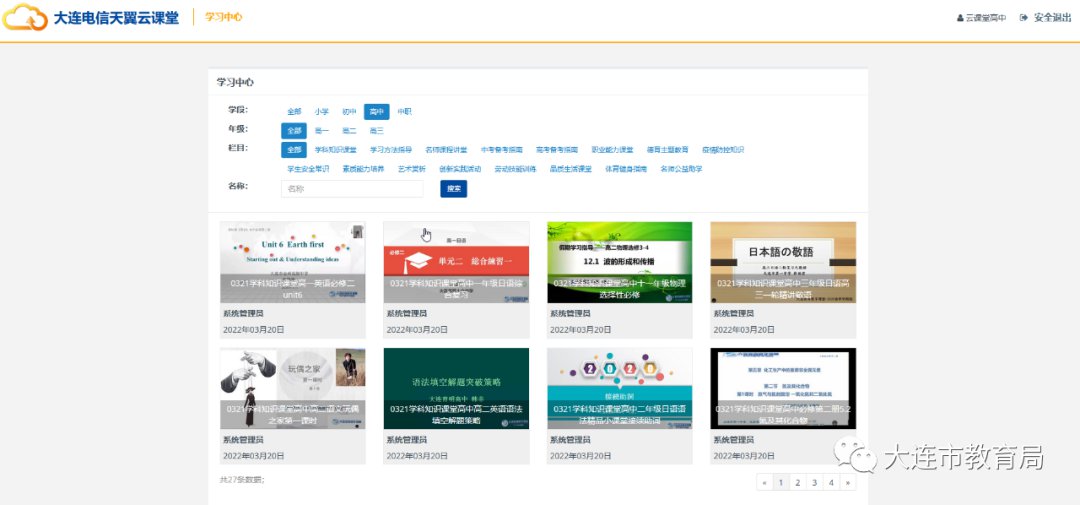Image resolution: width=1080 pixels, height=505 pixels.
Task: Go to previous page with « arrow
Action: (765, 483)
